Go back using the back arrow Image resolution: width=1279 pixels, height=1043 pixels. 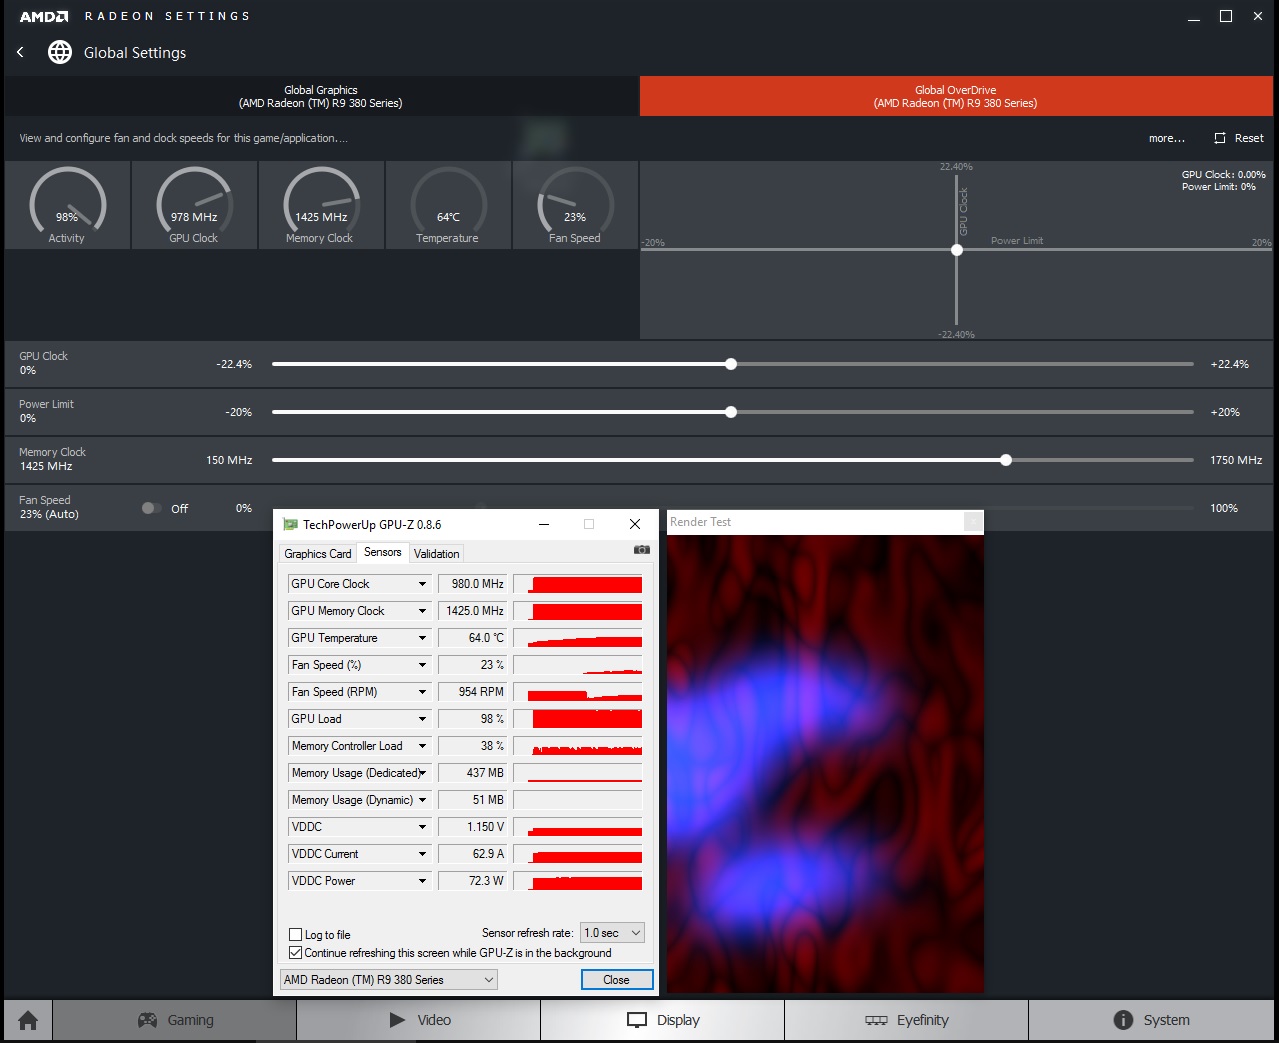tap(20, 52)
